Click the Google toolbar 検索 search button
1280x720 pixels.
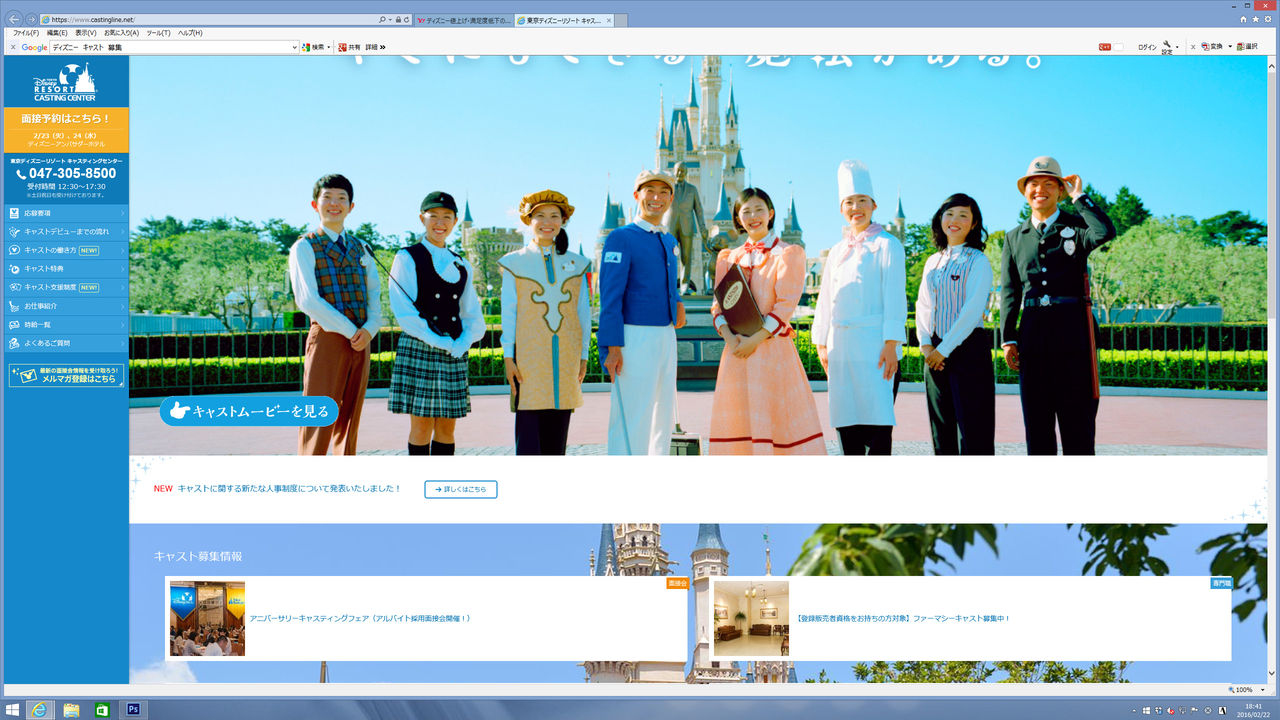pos(314,47)
